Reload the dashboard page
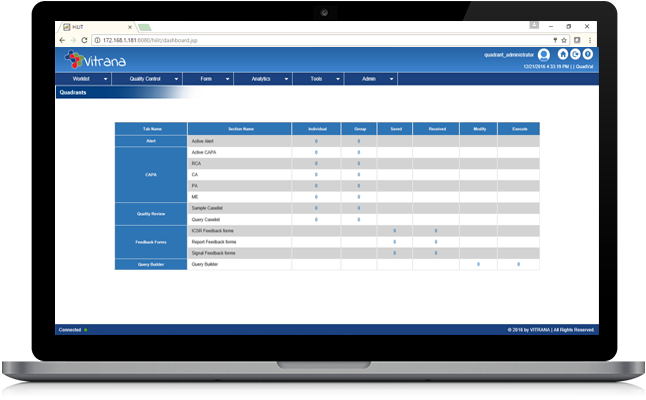The width and height of the screenshot is (646, 400). (x=84, y=39)
